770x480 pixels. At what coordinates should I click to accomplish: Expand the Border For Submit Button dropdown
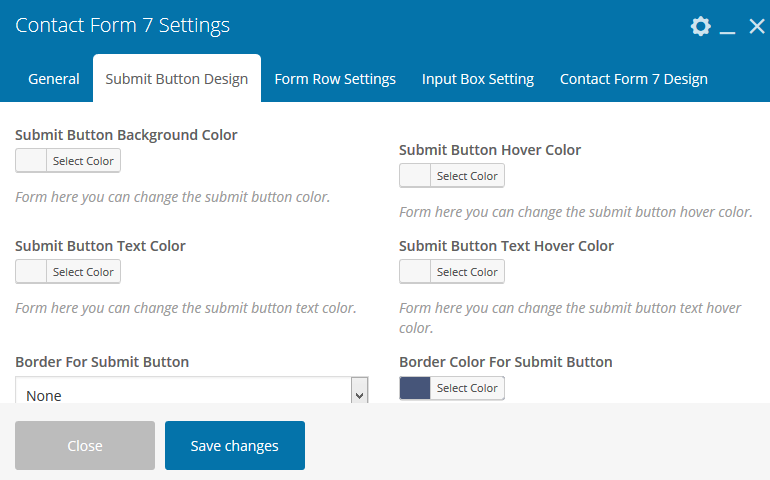192,394
